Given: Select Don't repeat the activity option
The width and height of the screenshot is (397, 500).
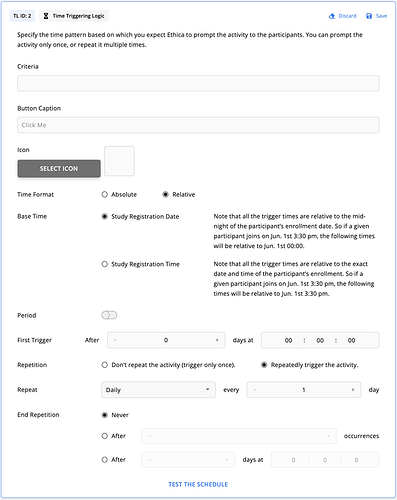Looking at the screenshot, I should [x=105, y=365].
